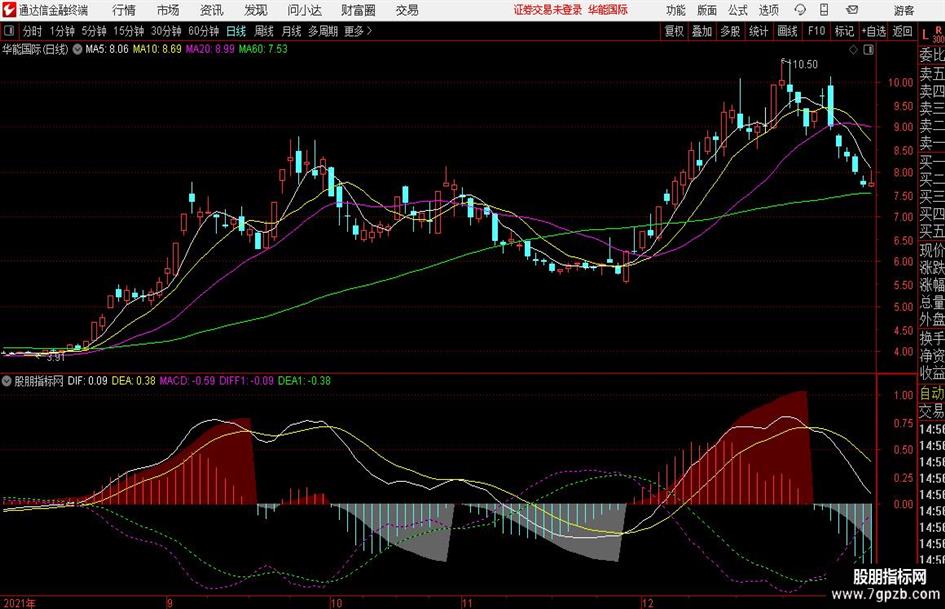The image size is (945, 609).
Task: Click the month 11 timeline marker
Action: [467, 603]
